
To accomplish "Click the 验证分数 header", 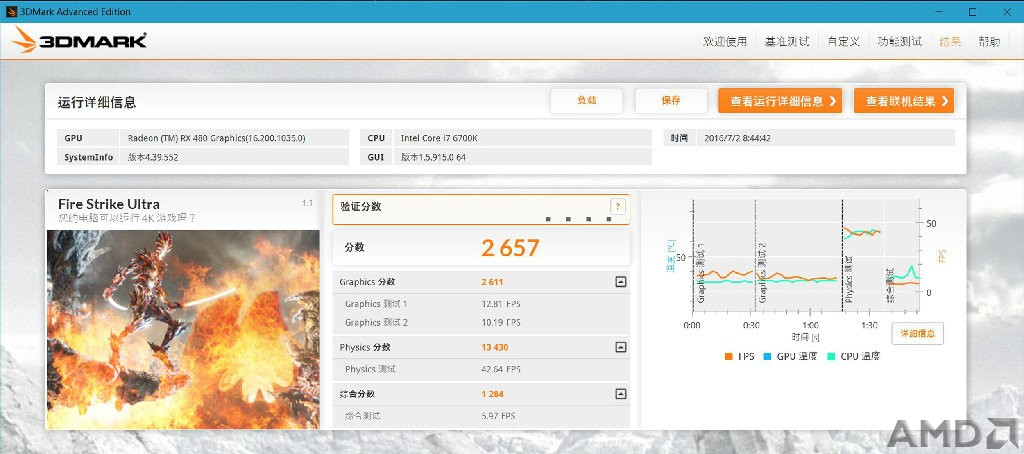I will pos(360,206).
